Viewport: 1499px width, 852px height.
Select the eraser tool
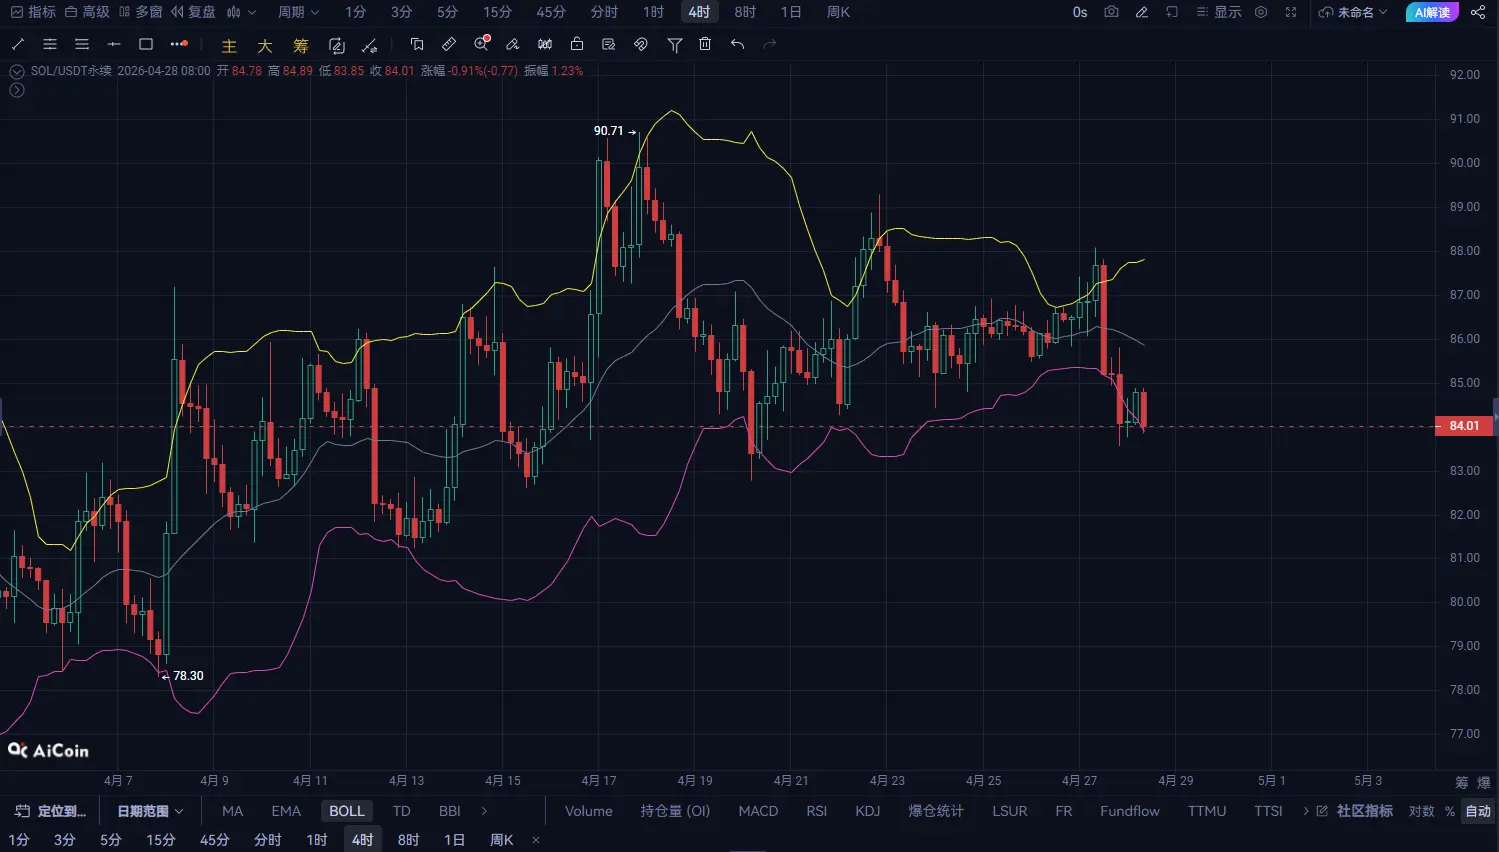coord(513,44)
